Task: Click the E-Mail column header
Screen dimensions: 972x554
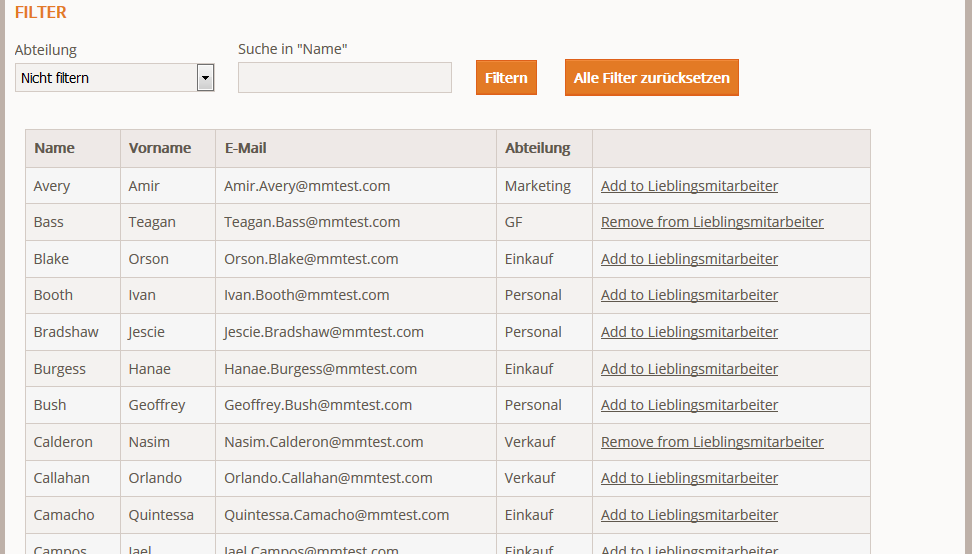Action: (245, 148)
